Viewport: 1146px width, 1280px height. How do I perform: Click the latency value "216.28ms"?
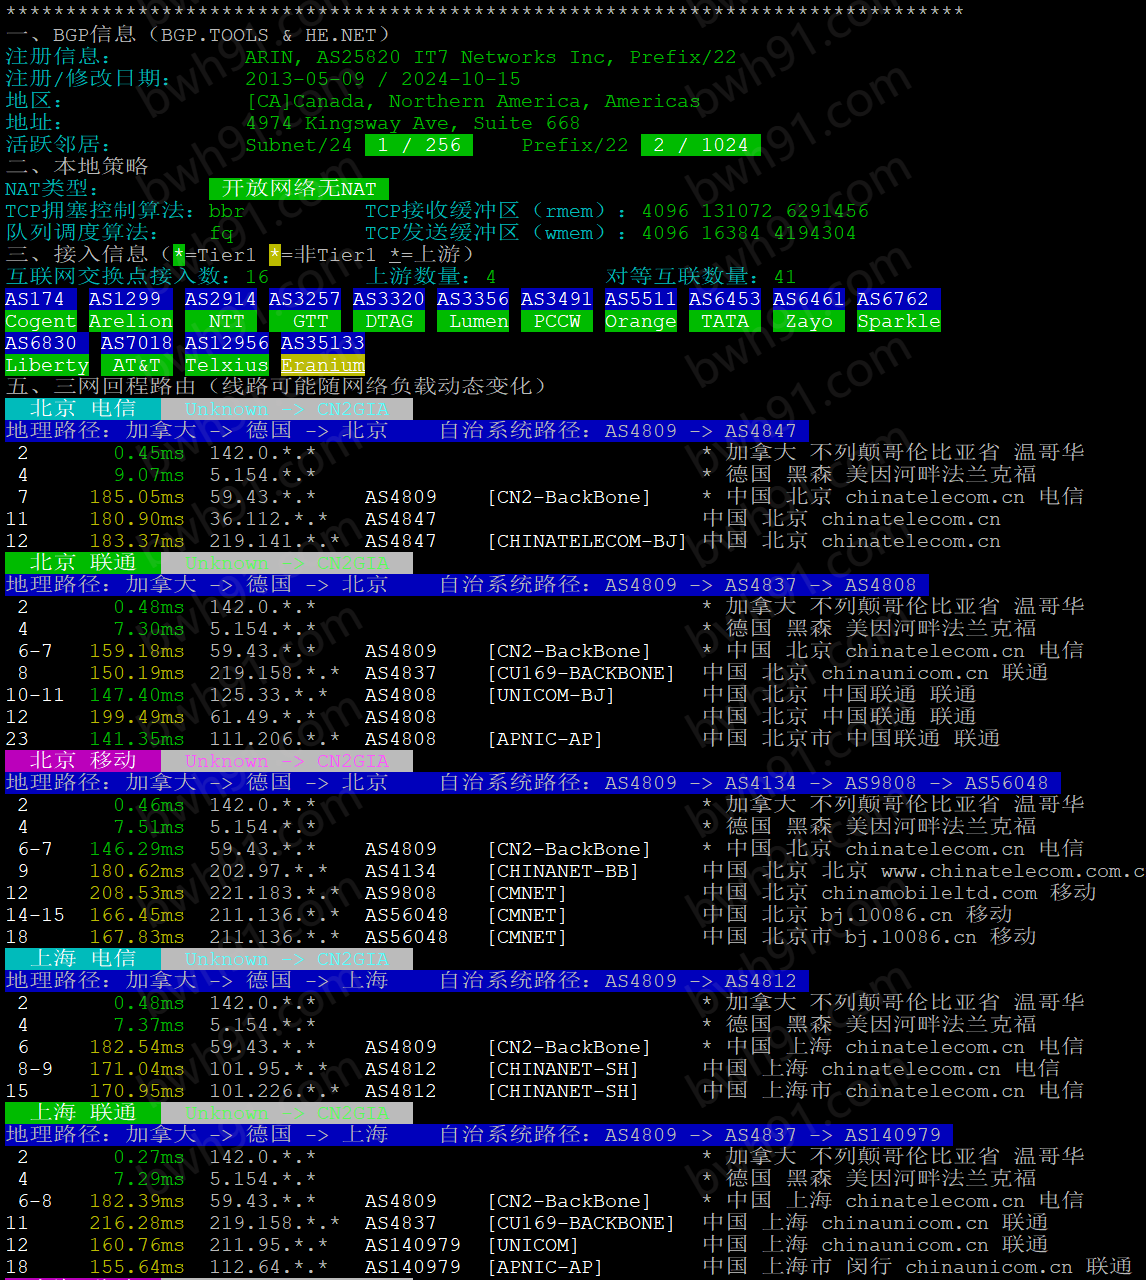tap(137, 1223)
